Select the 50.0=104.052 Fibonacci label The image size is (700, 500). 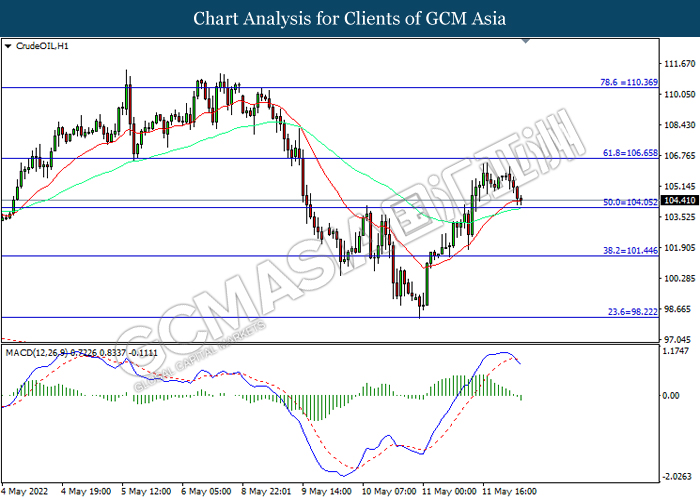pyautogui.click(x=630, y=202)
